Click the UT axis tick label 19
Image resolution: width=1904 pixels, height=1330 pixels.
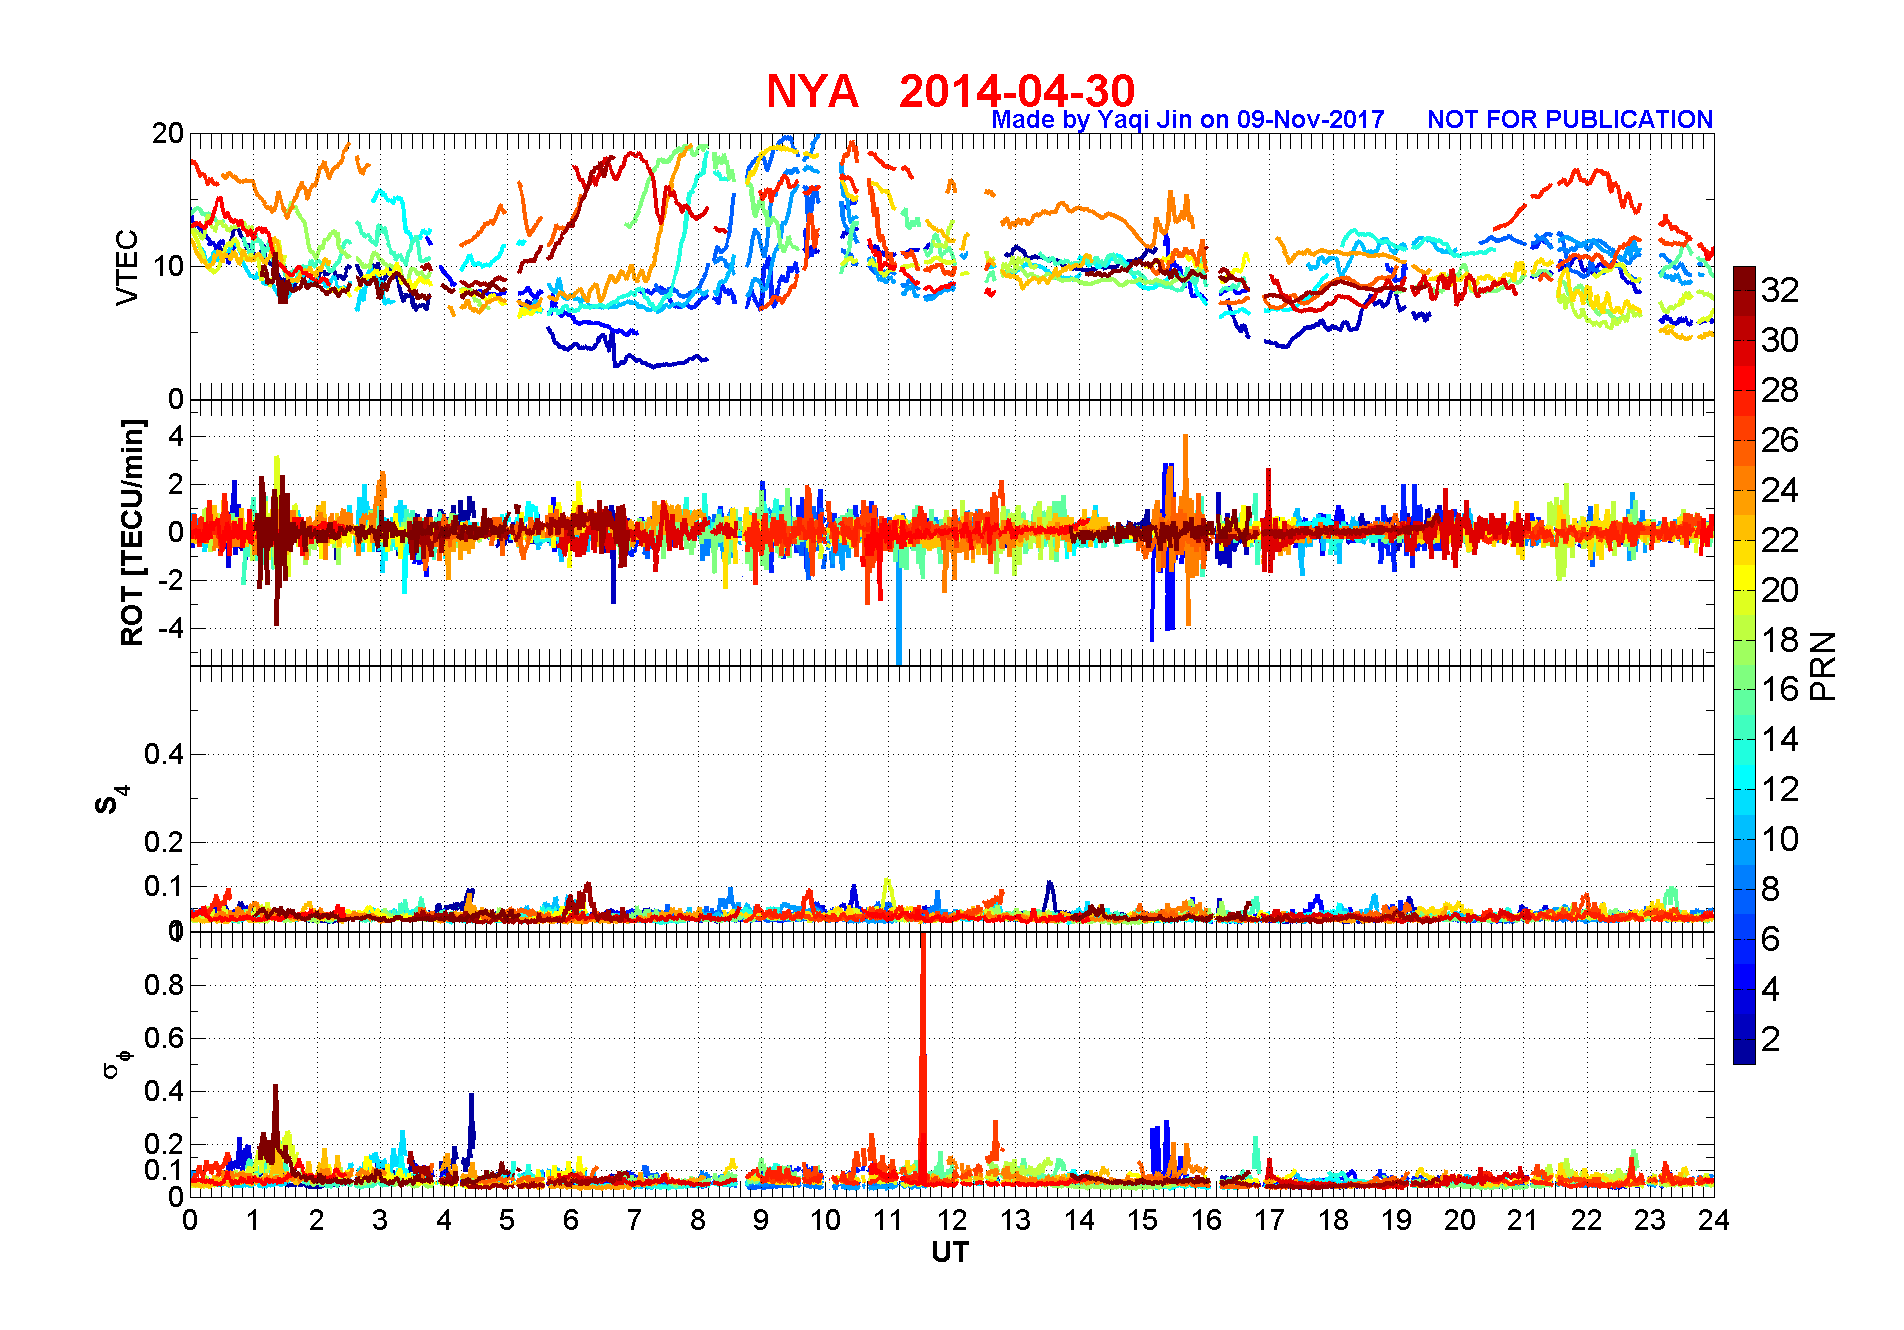[x=1396, y=1220]
